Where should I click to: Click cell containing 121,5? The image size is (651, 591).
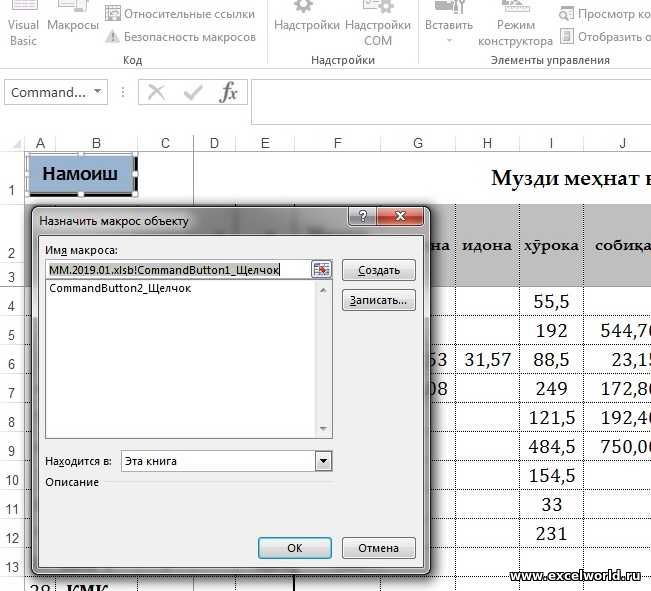click(x=551, y=418)
